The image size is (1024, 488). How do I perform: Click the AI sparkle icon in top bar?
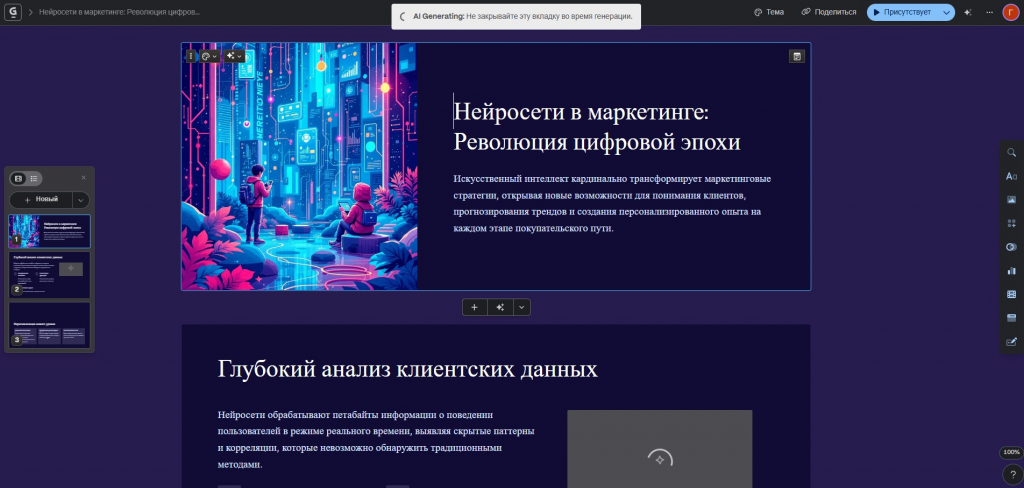[x=967, y=12]
